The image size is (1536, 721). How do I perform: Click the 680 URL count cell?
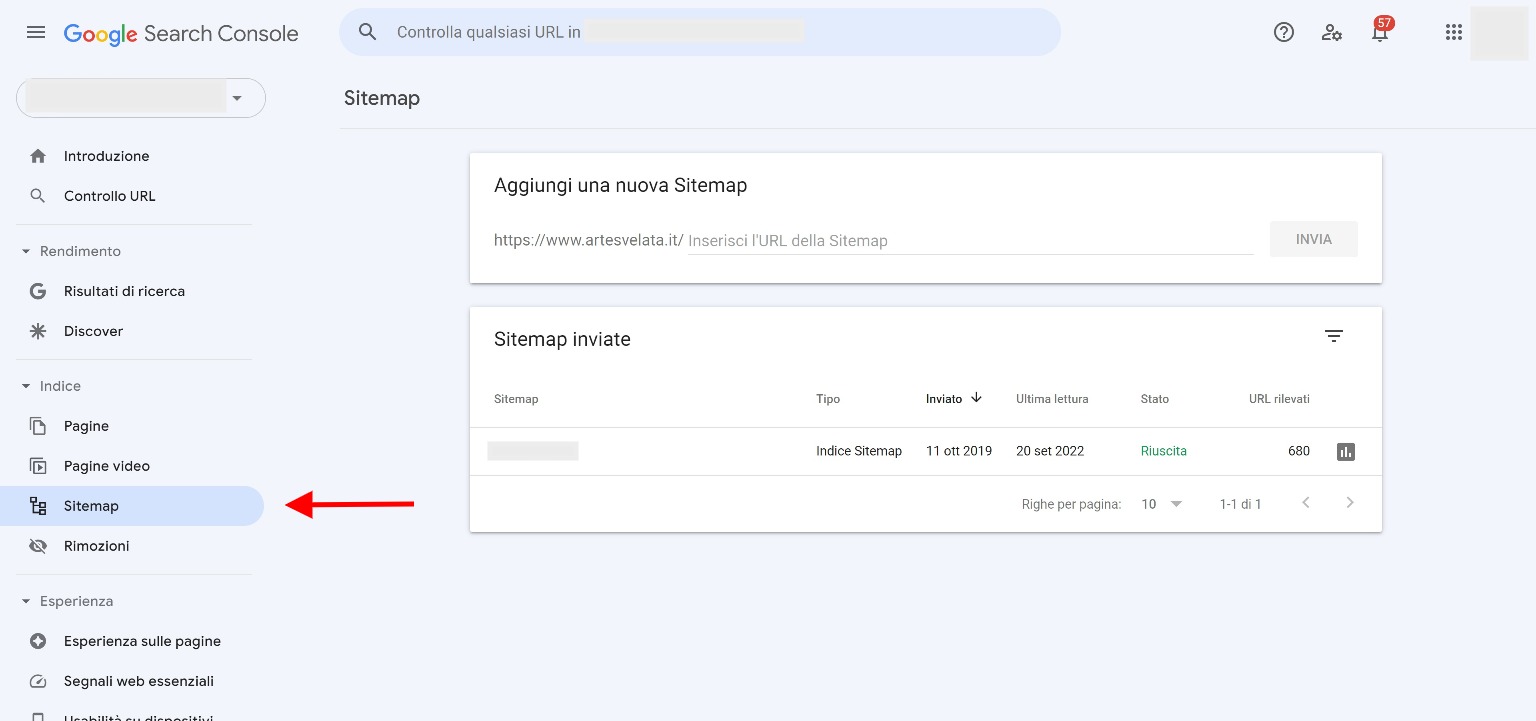[1299, 451]
